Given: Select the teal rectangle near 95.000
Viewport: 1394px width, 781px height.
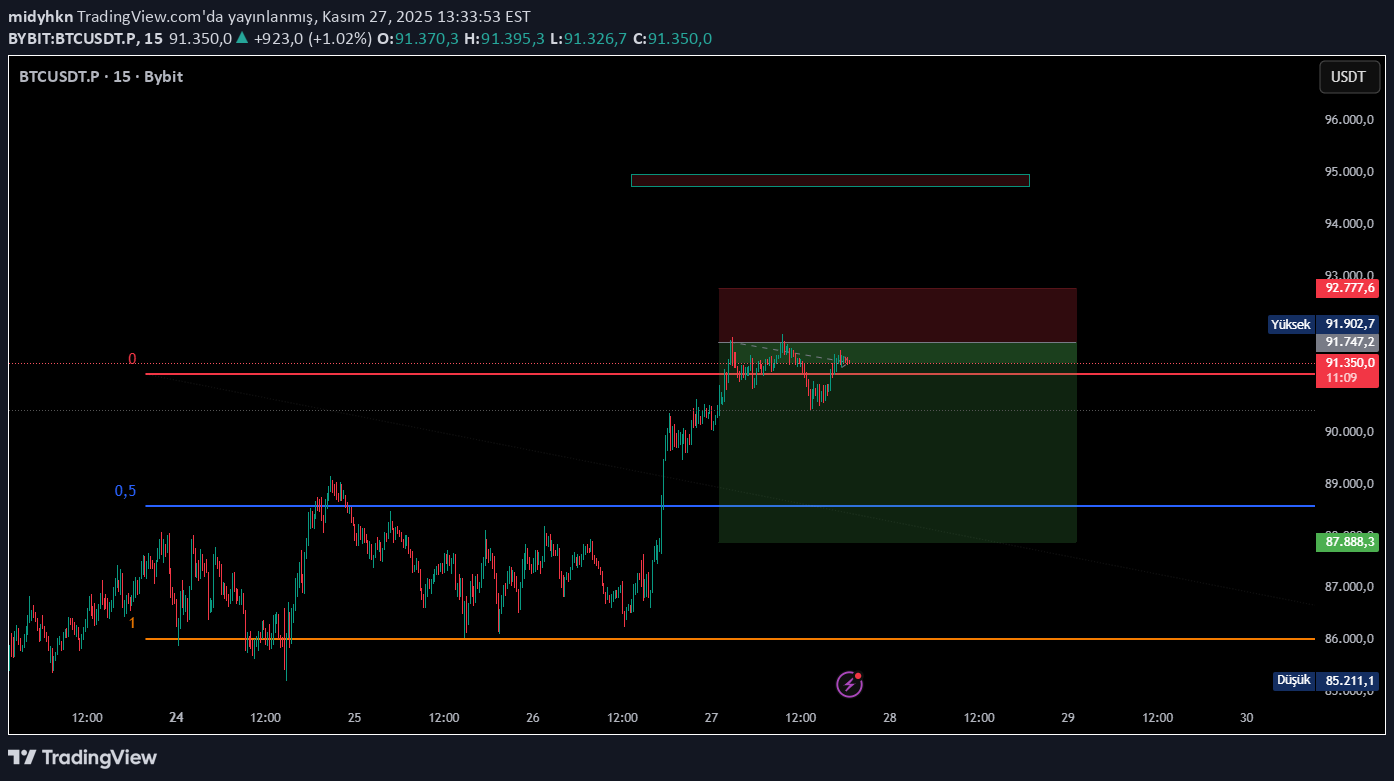Looking at the screenshot, I should click(x=829, y=180).
